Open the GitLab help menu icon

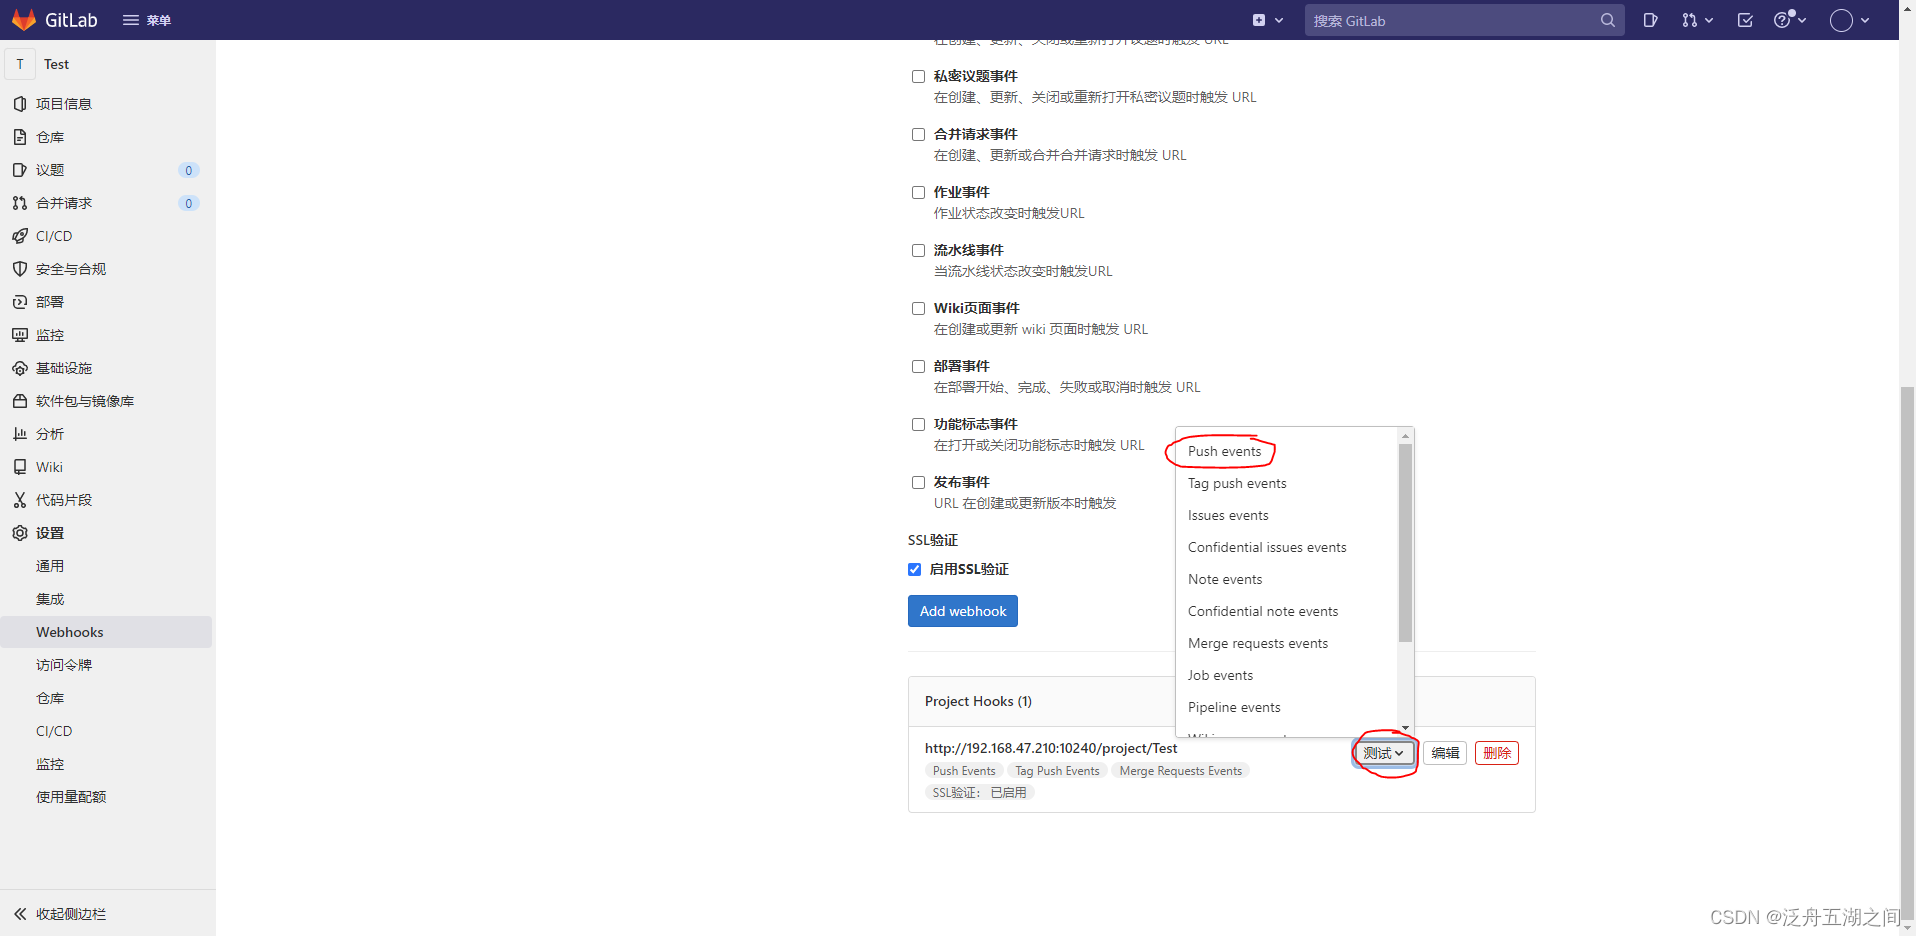pos(1786,20)
